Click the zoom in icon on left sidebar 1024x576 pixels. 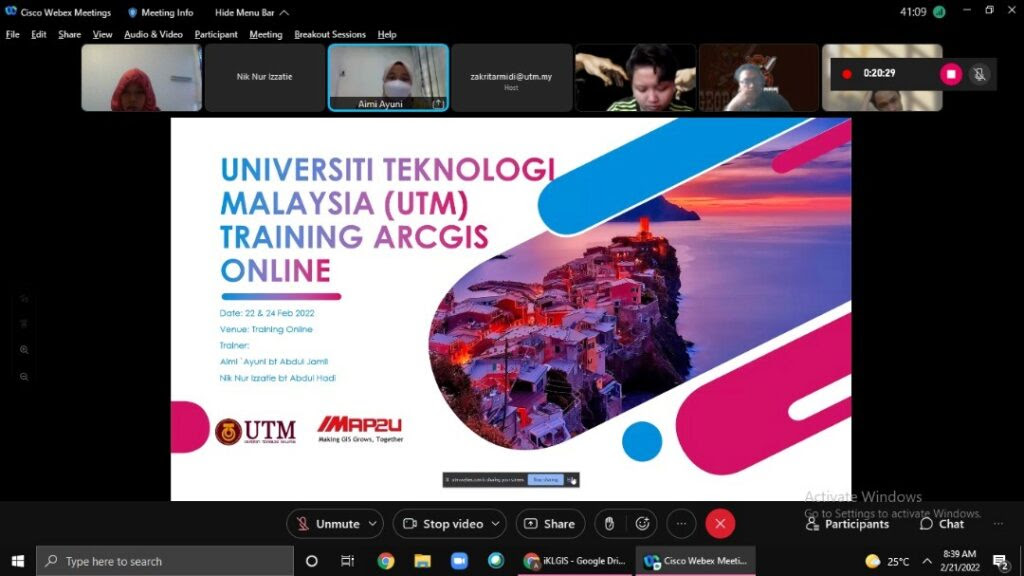23,351
